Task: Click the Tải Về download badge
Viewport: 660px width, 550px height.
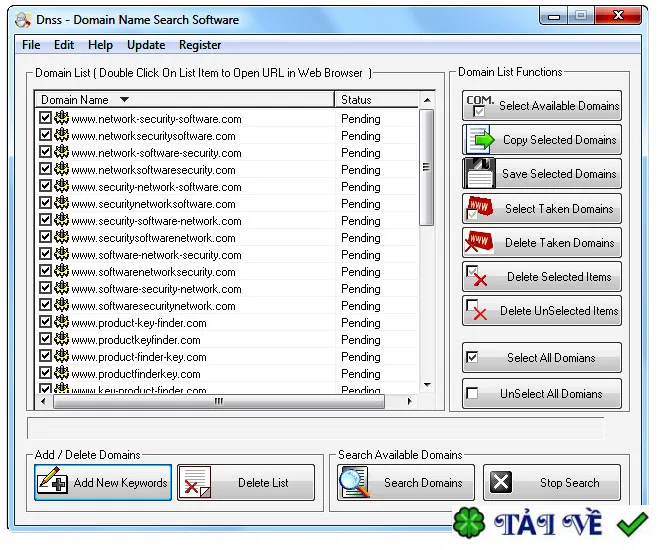Action: pos(551,525)
